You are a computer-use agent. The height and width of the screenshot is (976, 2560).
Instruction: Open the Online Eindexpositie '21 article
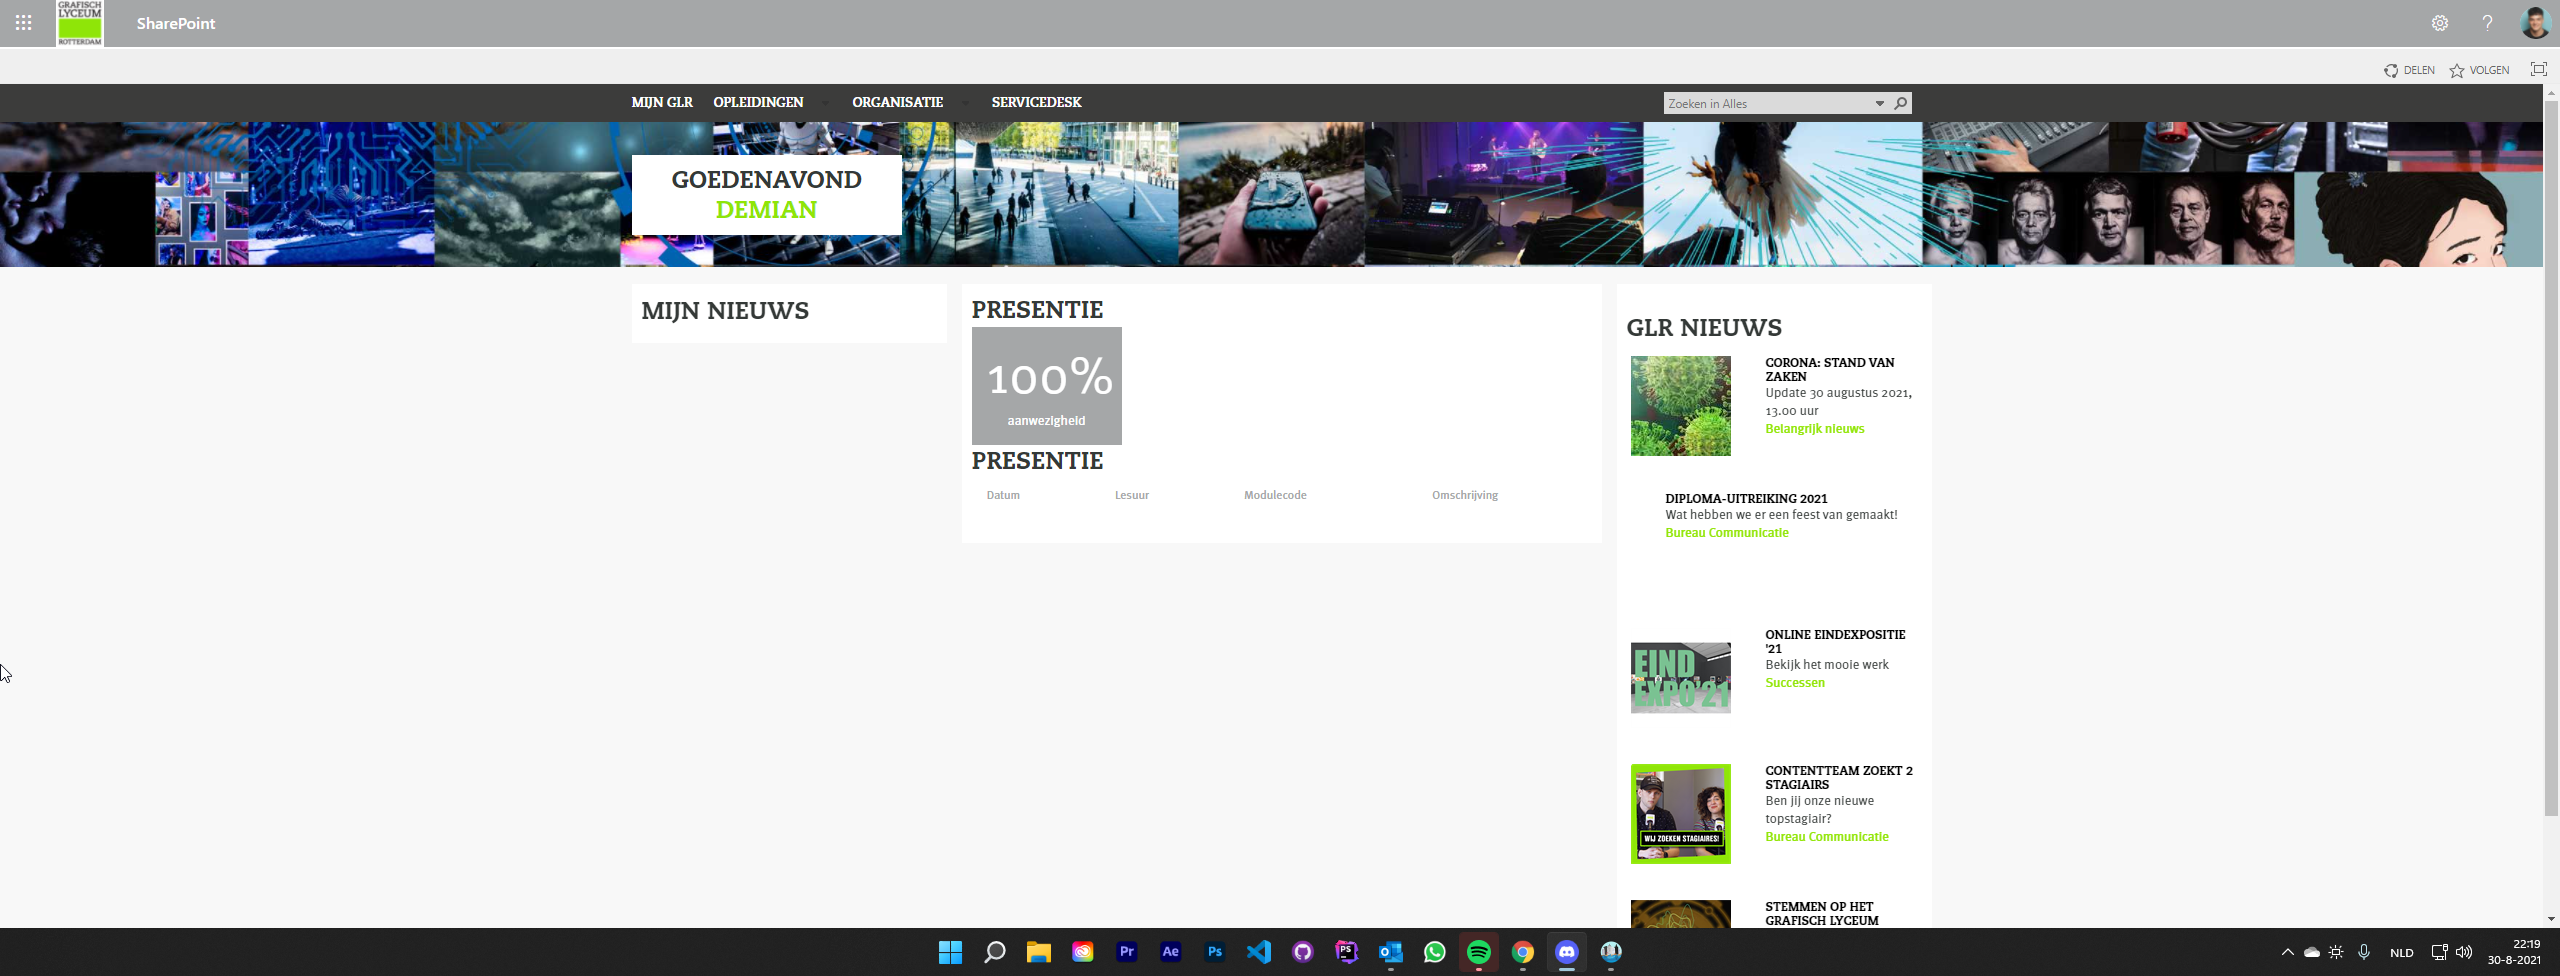coord(1834,641)
